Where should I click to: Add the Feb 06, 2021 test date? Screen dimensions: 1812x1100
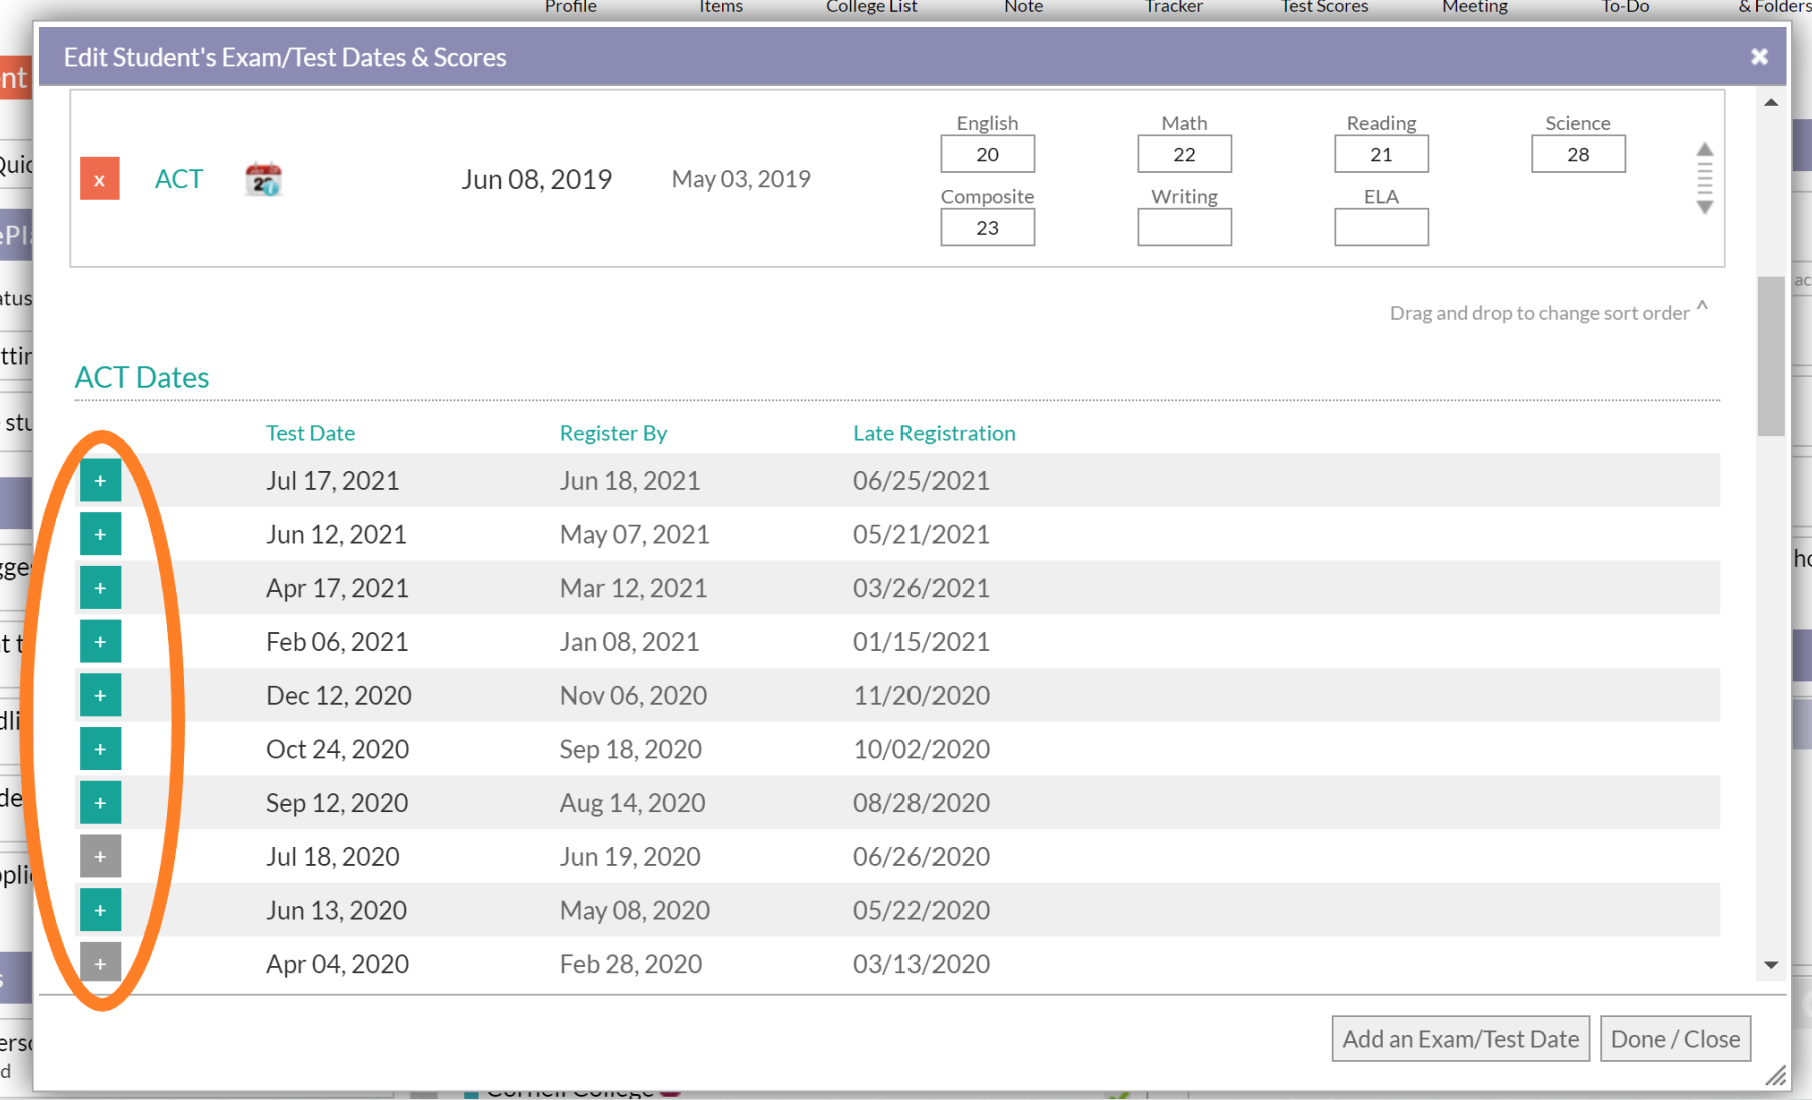pyautogui.click(x=100, y=642)
